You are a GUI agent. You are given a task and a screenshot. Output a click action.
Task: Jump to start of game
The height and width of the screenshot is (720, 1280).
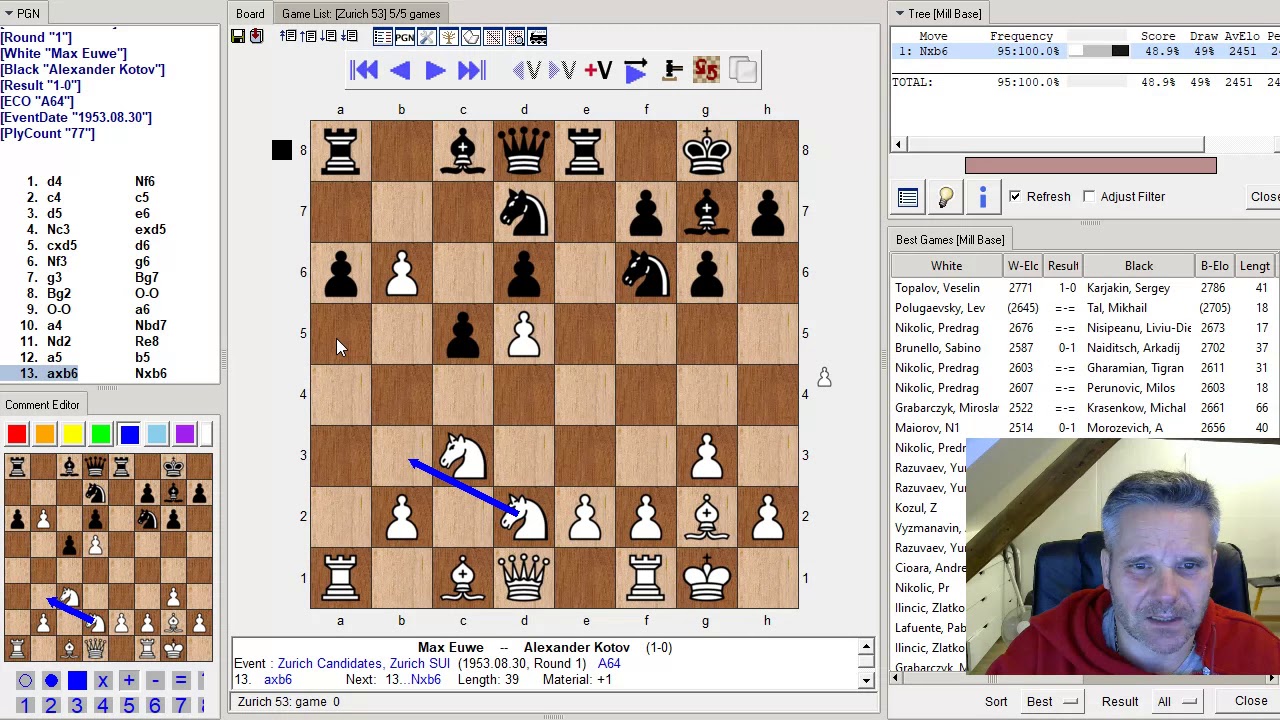(364, 70)
